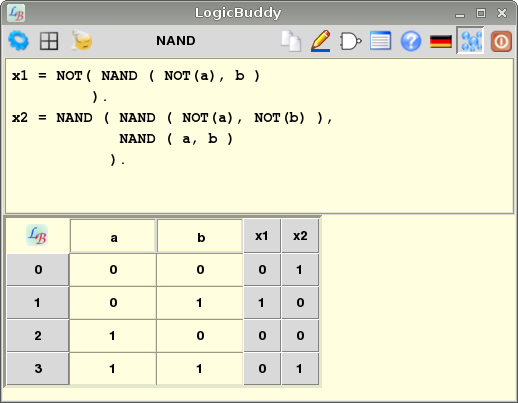The height and width of the screenshot is (403, 518).
Task: Click the x2 value in row 3
Action: coord(300,368)
